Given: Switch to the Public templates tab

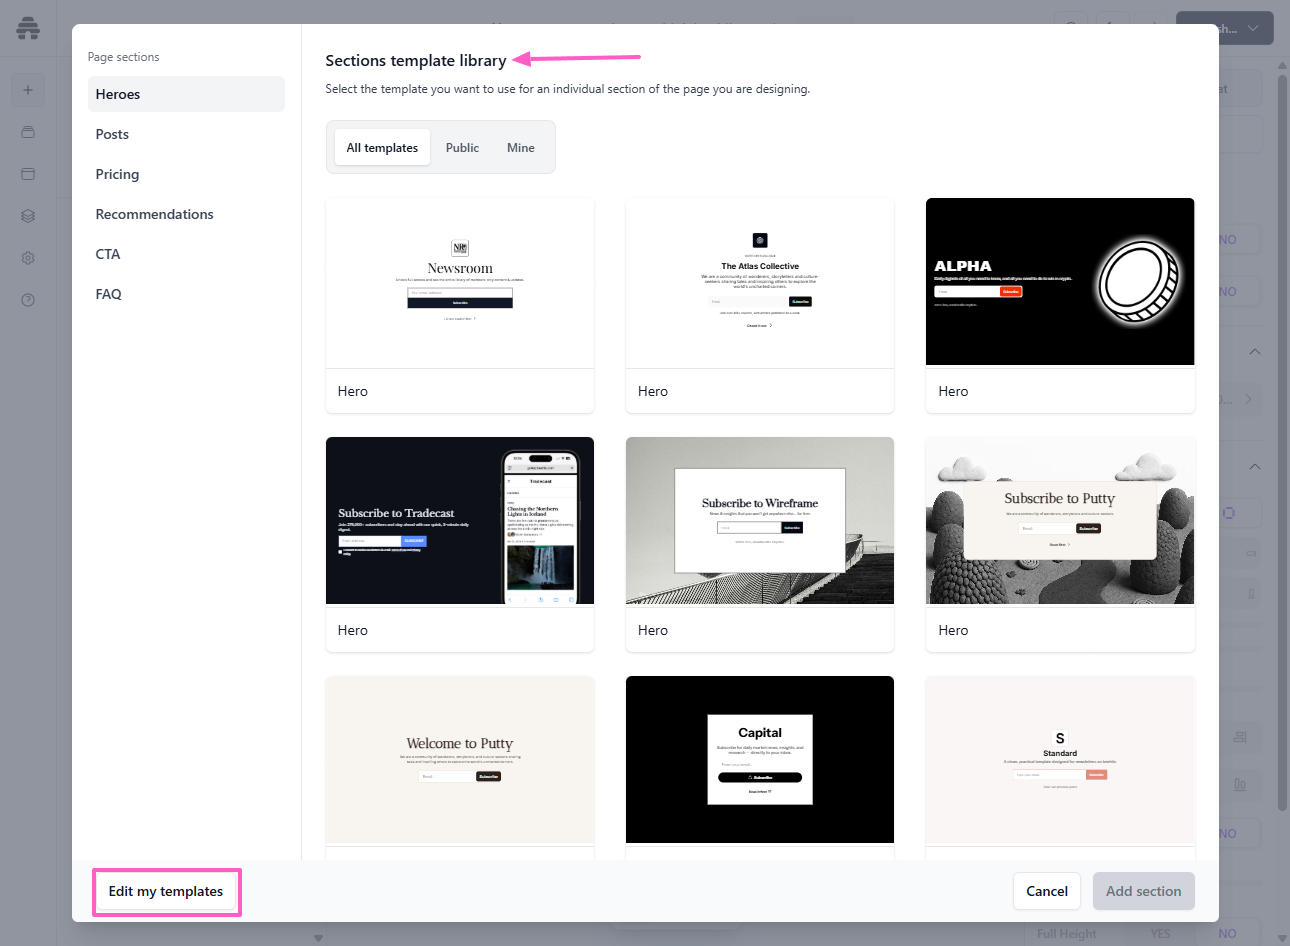Looking at the screenshot, I should (x=462, y=148).
